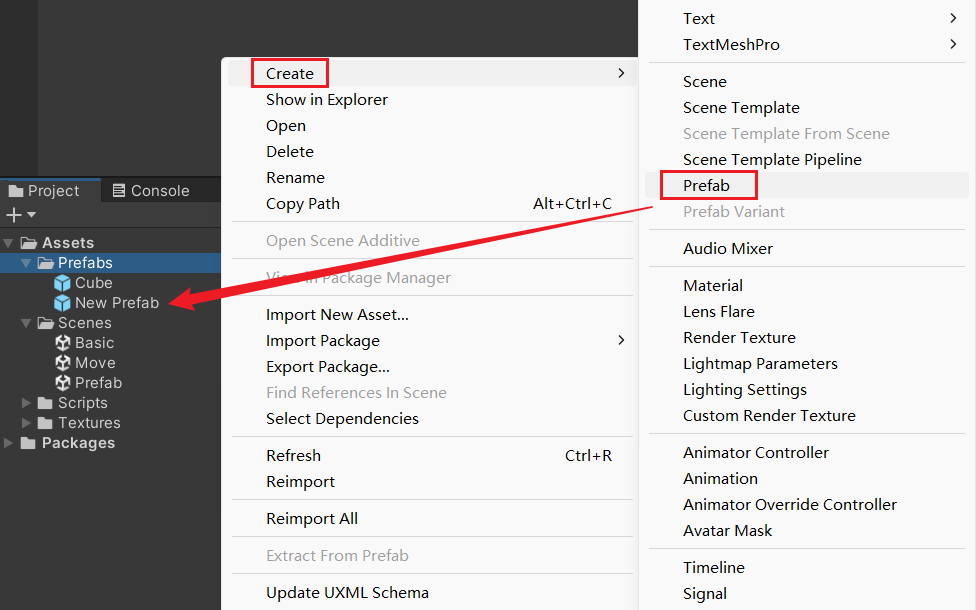Viewport: 976px width, 610px height.
Task: Choose Prefab from the Create submenu
Action: [706, 185]
